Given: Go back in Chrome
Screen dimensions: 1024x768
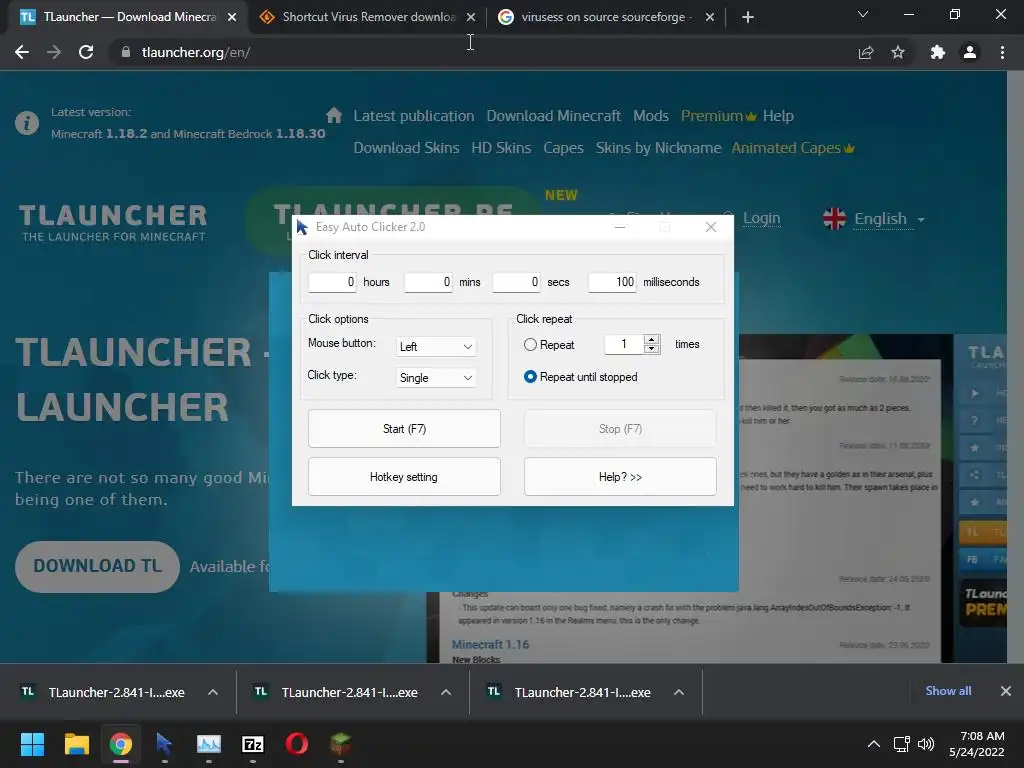Looking at the screenshot, I should (22, 52).
